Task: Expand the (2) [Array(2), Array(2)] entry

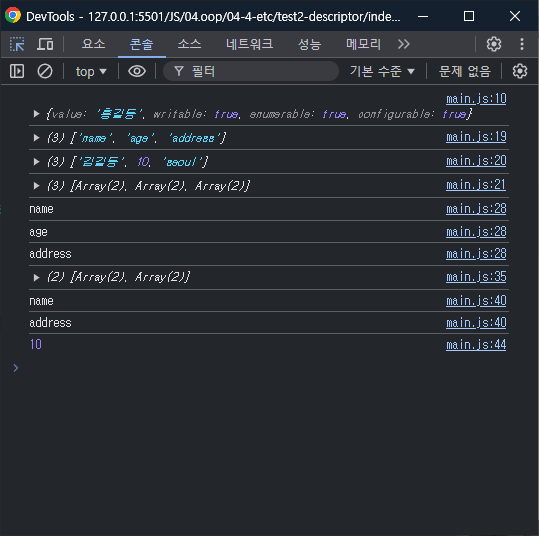Action: tap(36, 277)
